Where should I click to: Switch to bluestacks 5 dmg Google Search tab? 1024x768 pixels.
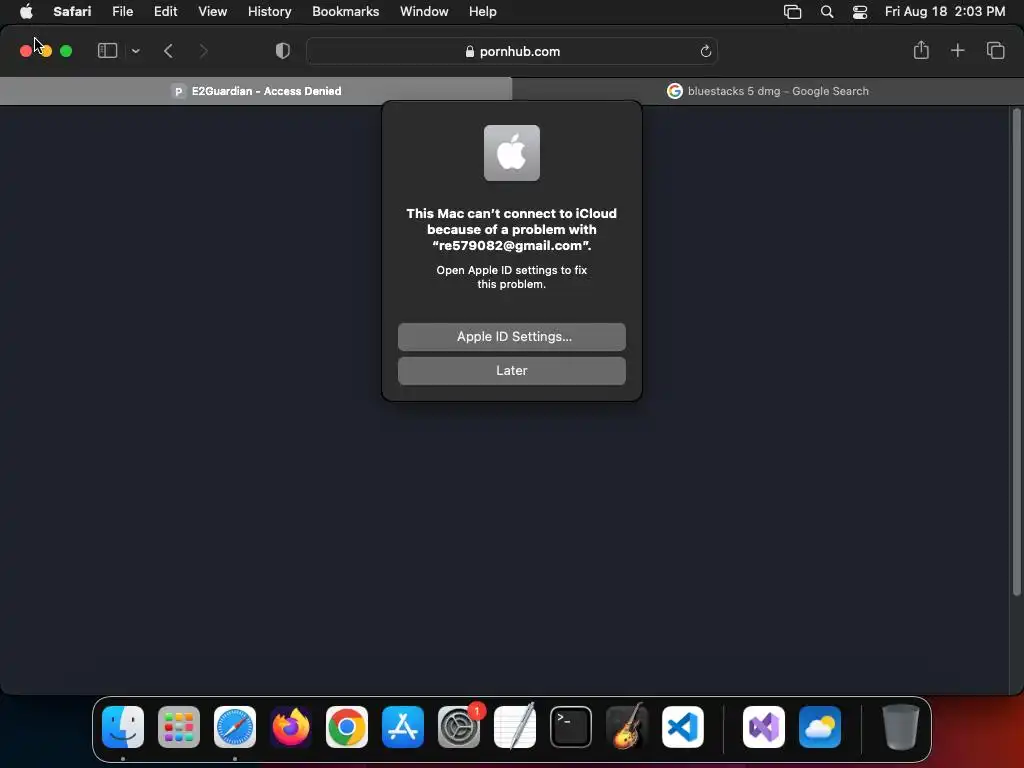(767, 91)
